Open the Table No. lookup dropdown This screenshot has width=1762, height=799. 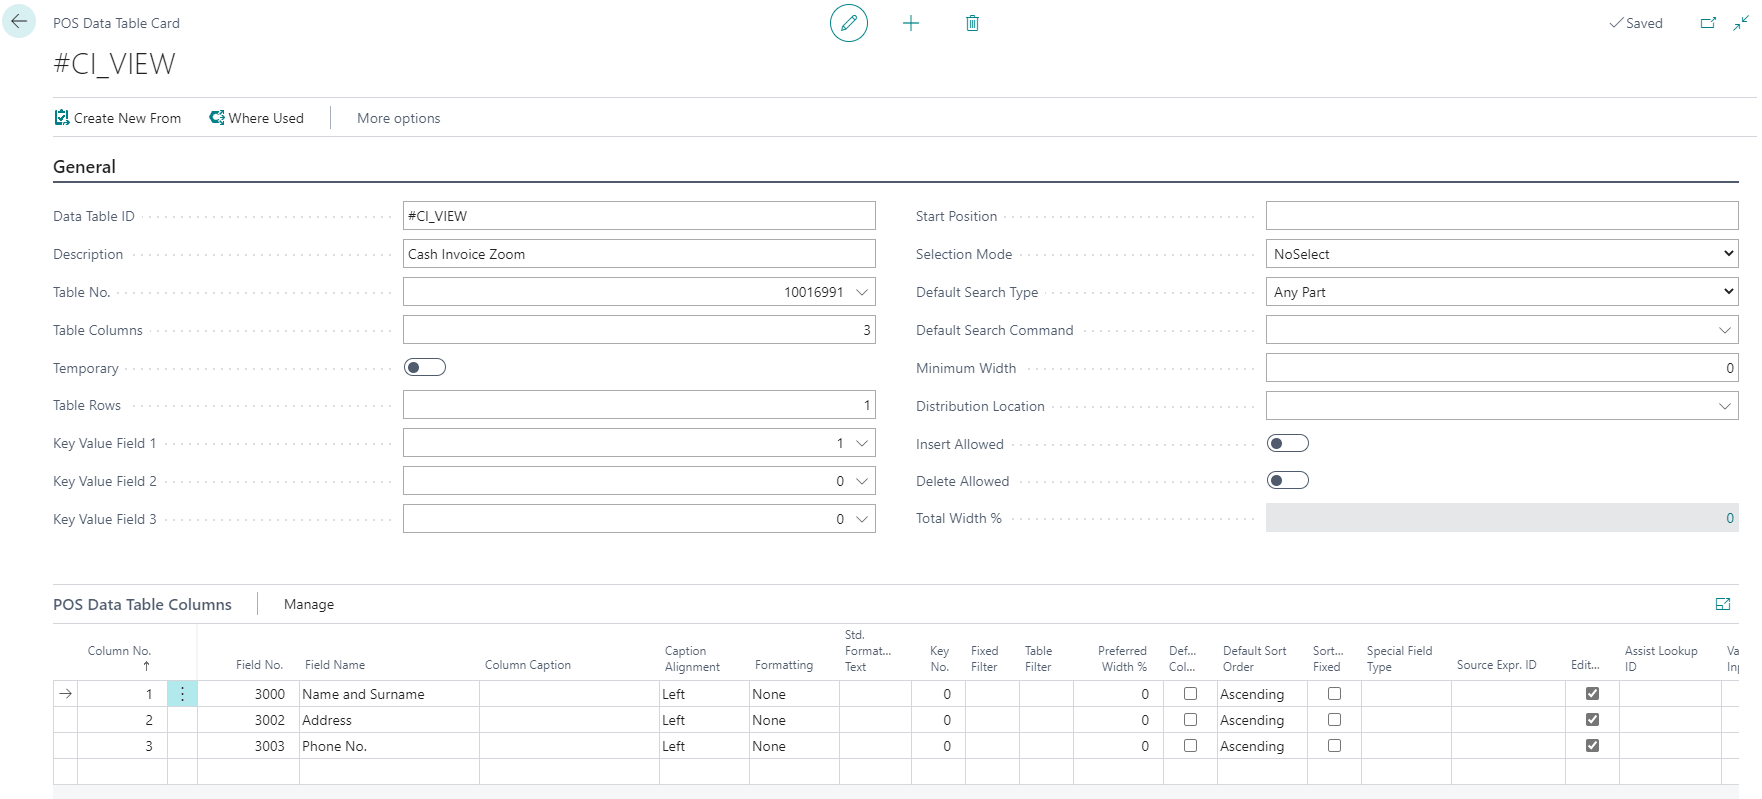coord(861,292)
